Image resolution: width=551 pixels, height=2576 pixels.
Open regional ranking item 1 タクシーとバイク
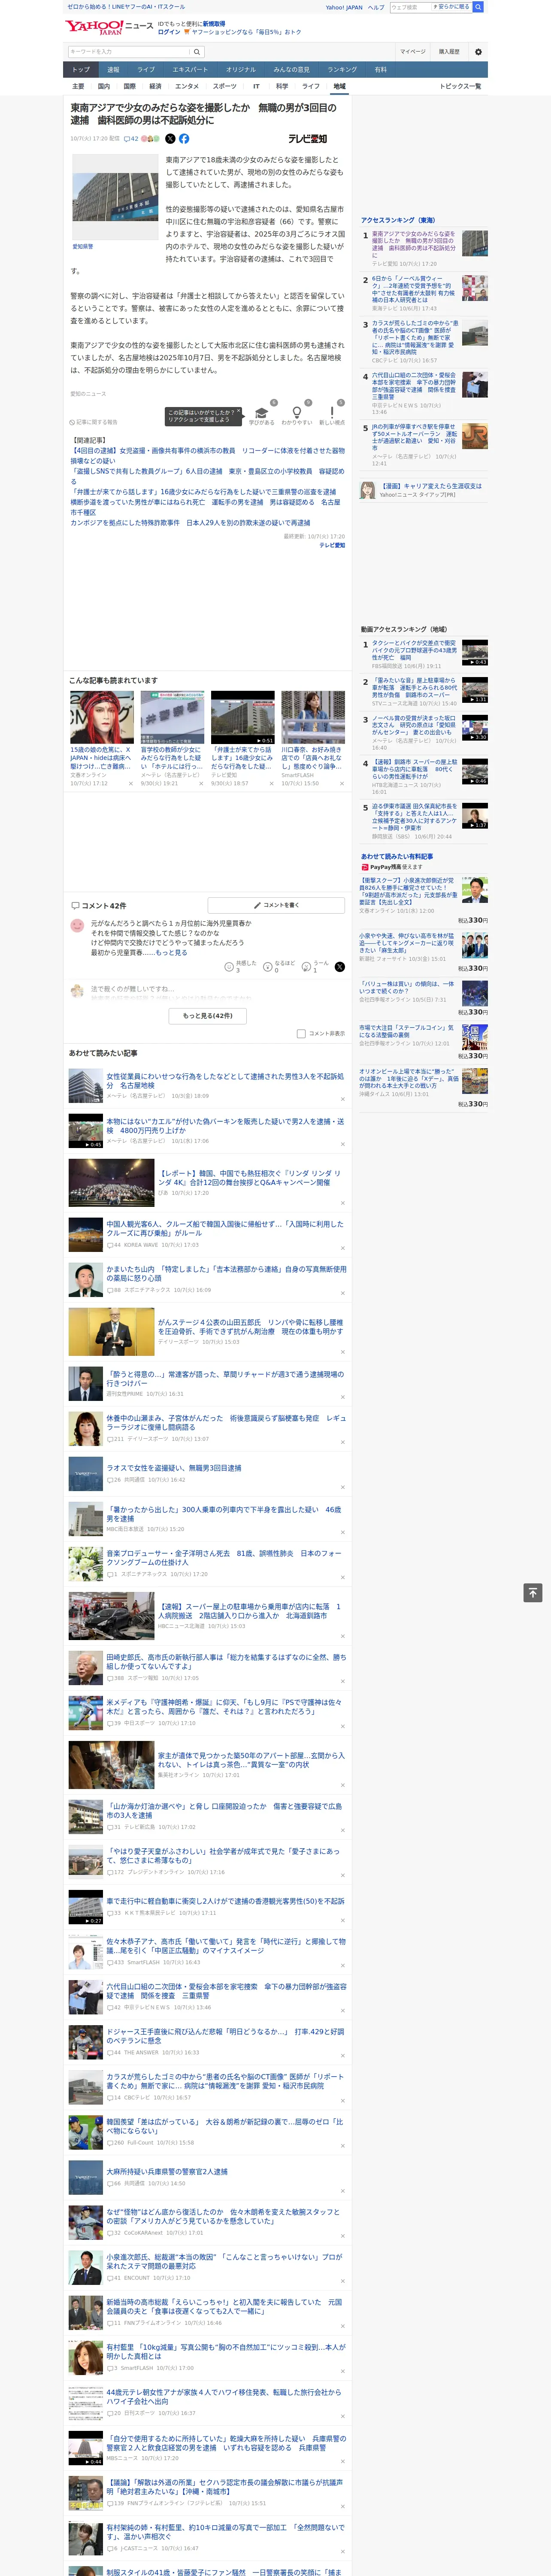pyautogui.click(x=414, y=651)
